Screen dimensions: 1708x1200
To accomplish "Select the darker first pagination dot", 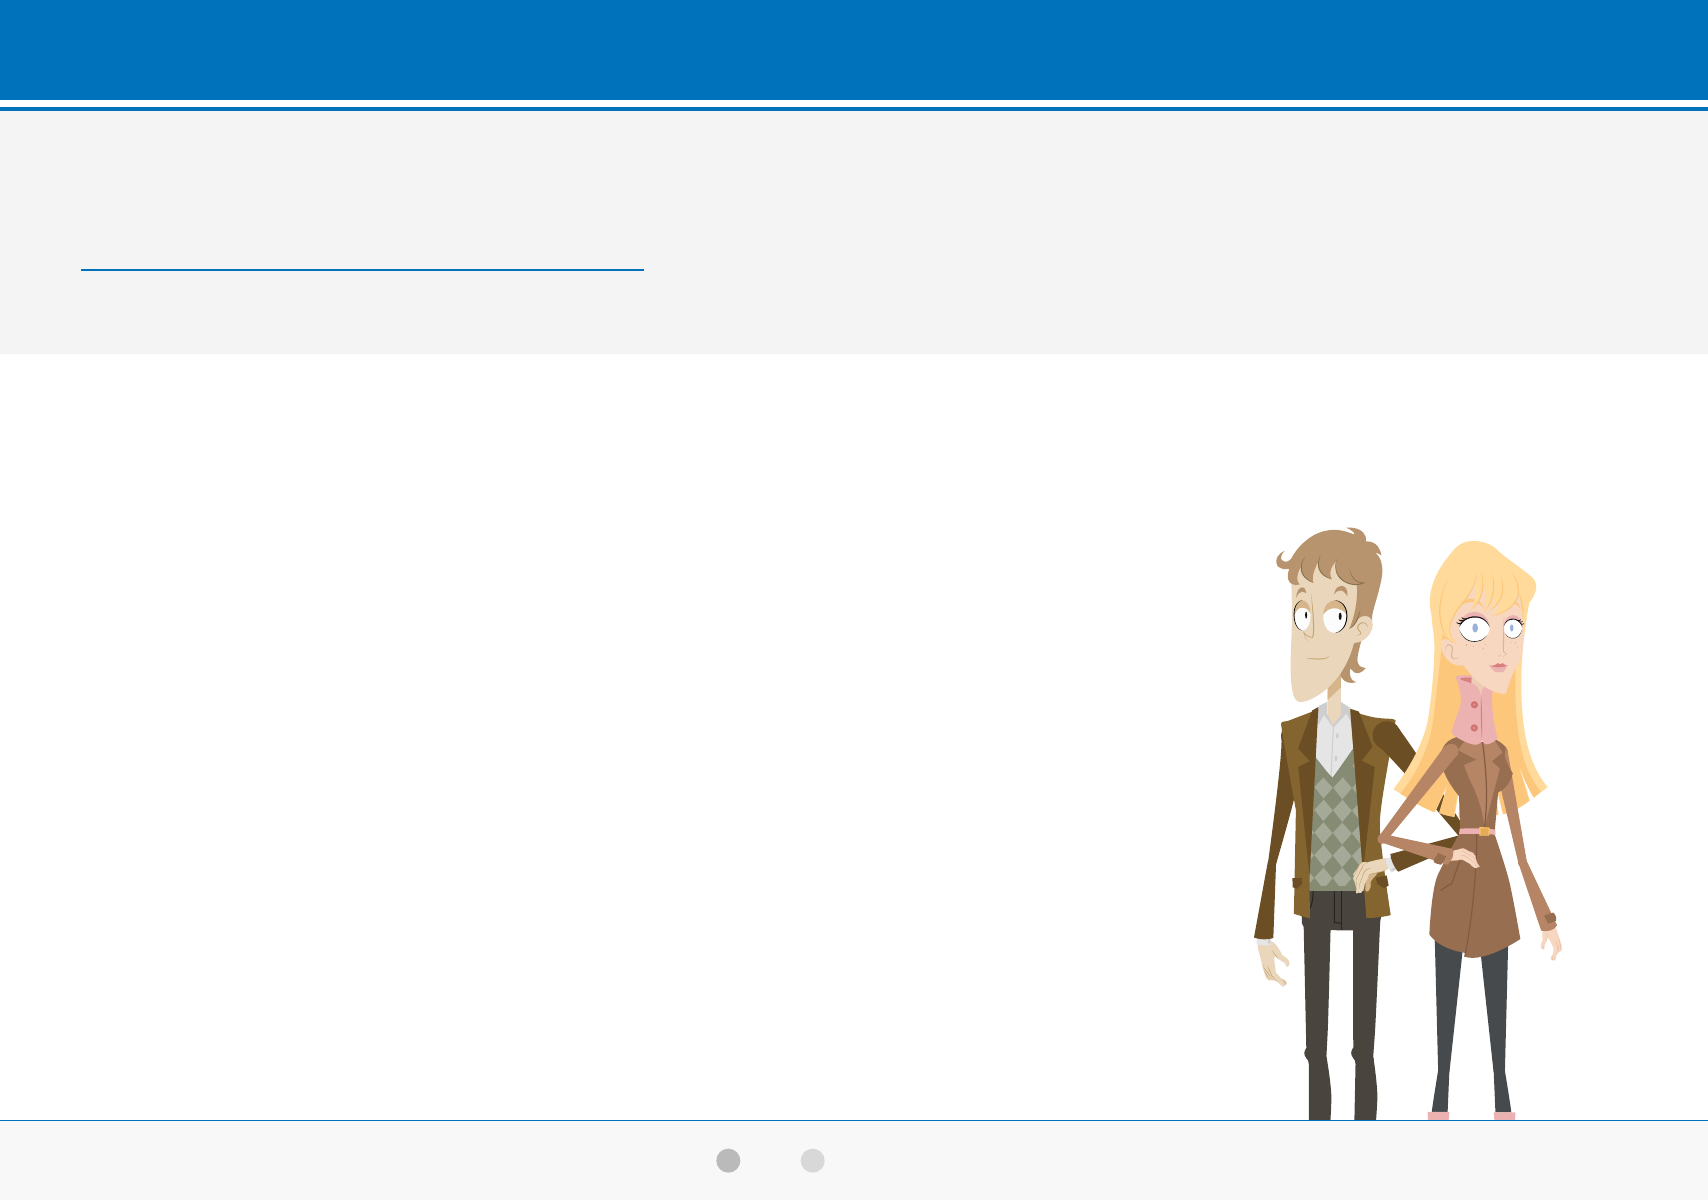I will (728, 1160).
